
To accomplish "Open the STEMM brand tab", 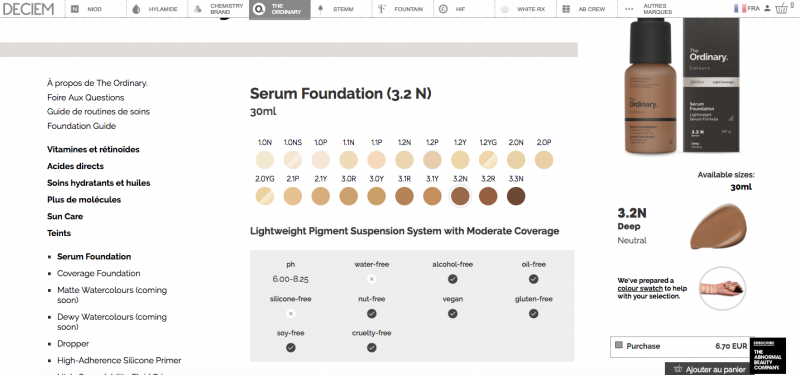I will [x=341, y=9].
